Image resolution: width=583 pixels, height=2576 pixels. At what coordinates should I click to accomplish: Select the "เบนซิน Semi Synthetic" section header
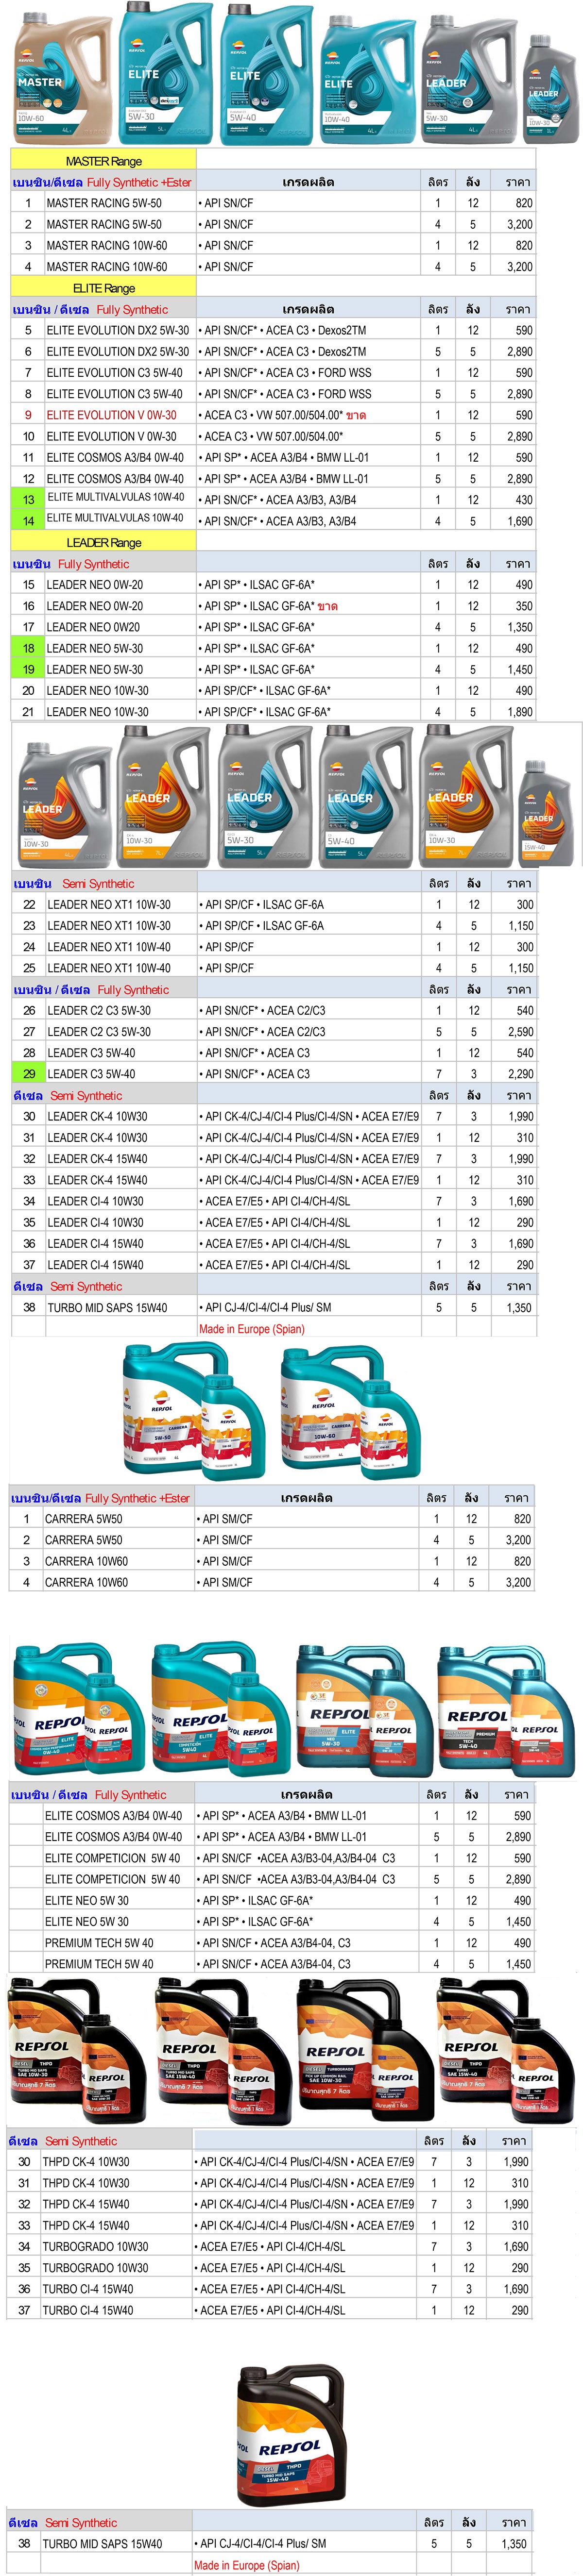[73, 883]
